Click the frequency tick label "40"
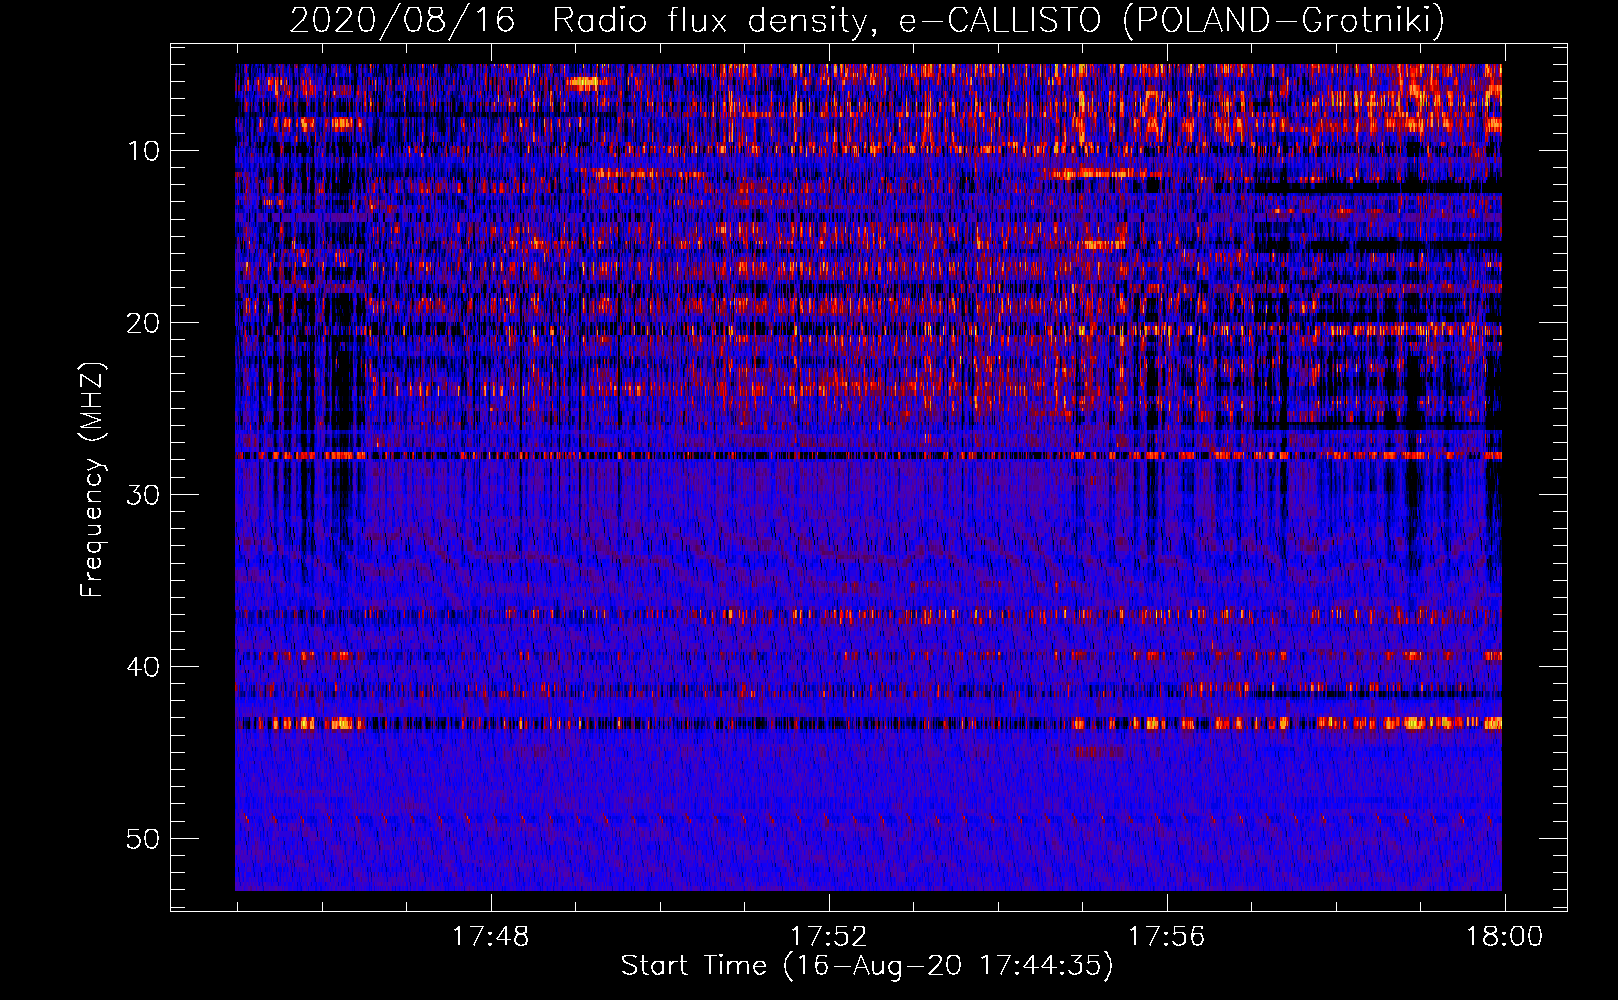Screen dimensions: 1618x1000 (x=143, y=667)
